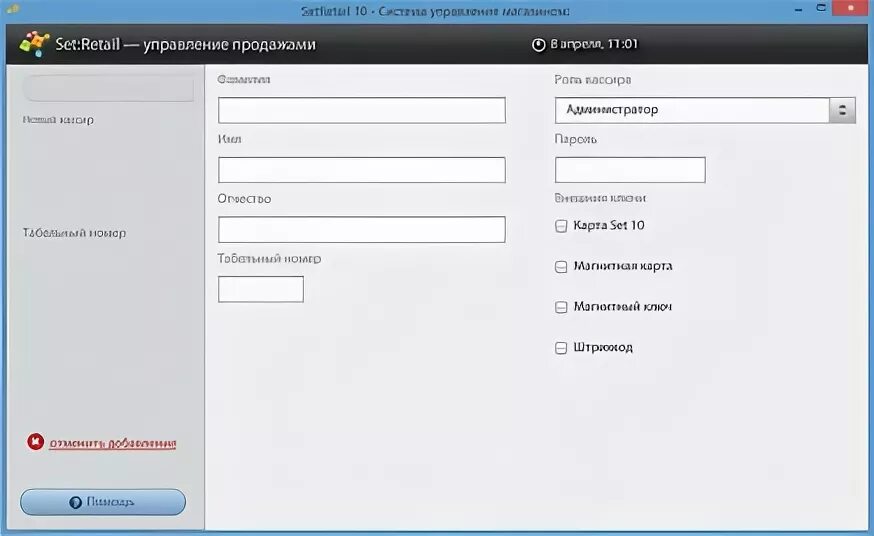Screen dimensions: 874x536
Task: Open the Администратор role dropdown
Action: point(705,110)
